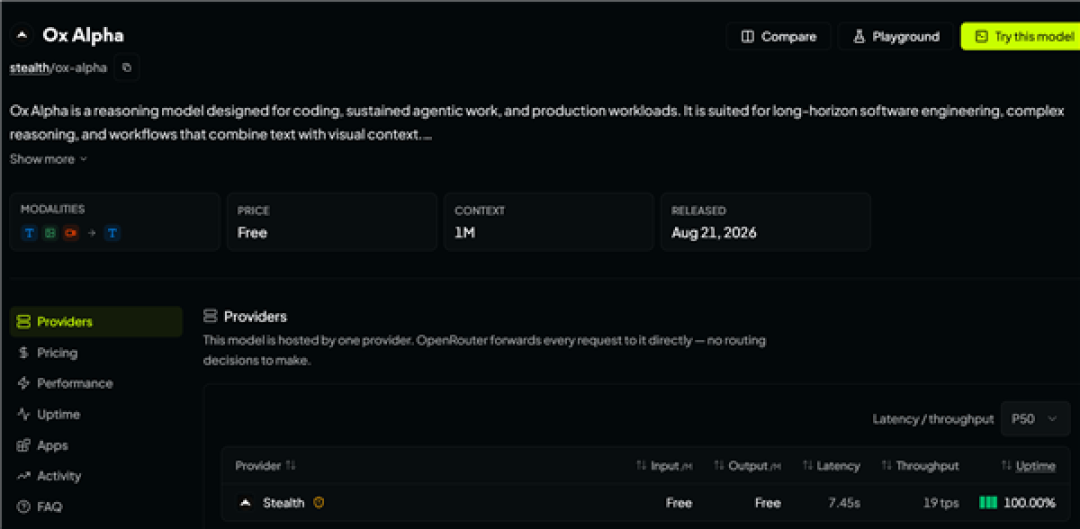The height and width of the screenshot is (529, 1080).
Task: Click the text input modality icon
Action: coord(30,234)
